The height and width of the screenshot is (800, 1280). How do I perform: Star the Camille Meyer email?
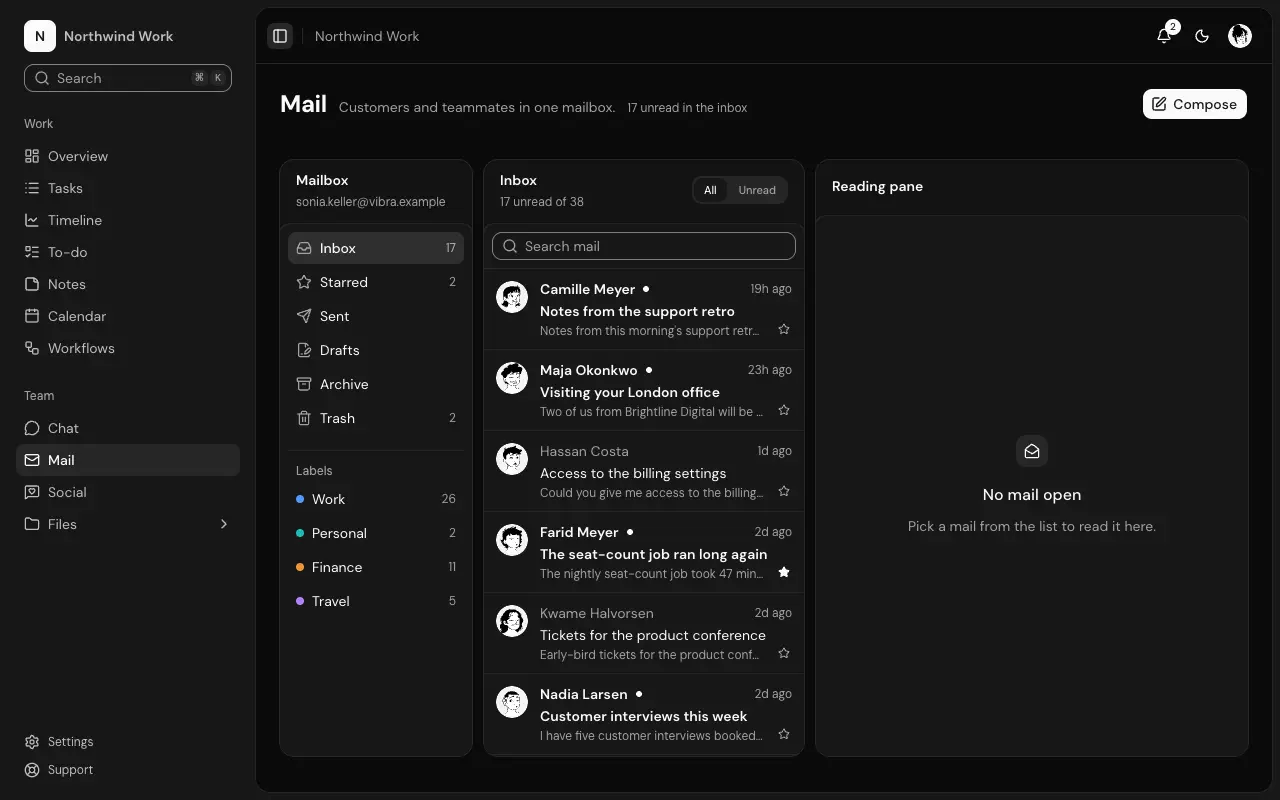[784, 329]
